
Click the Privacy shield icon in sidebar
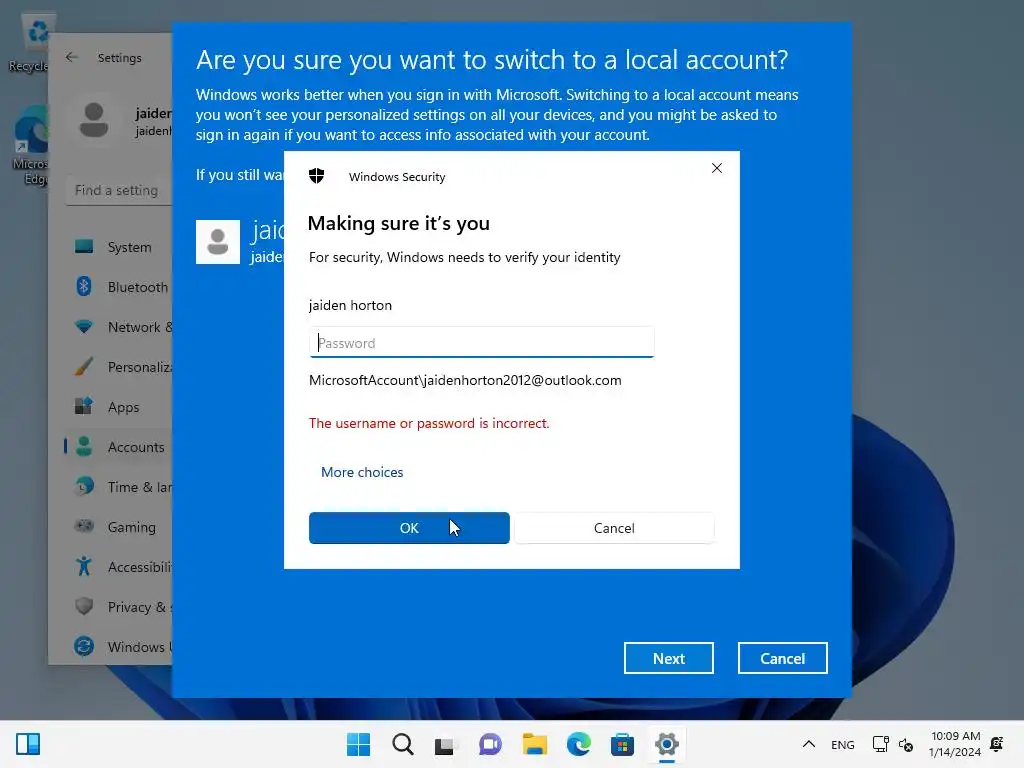click(x=84, y=606)
